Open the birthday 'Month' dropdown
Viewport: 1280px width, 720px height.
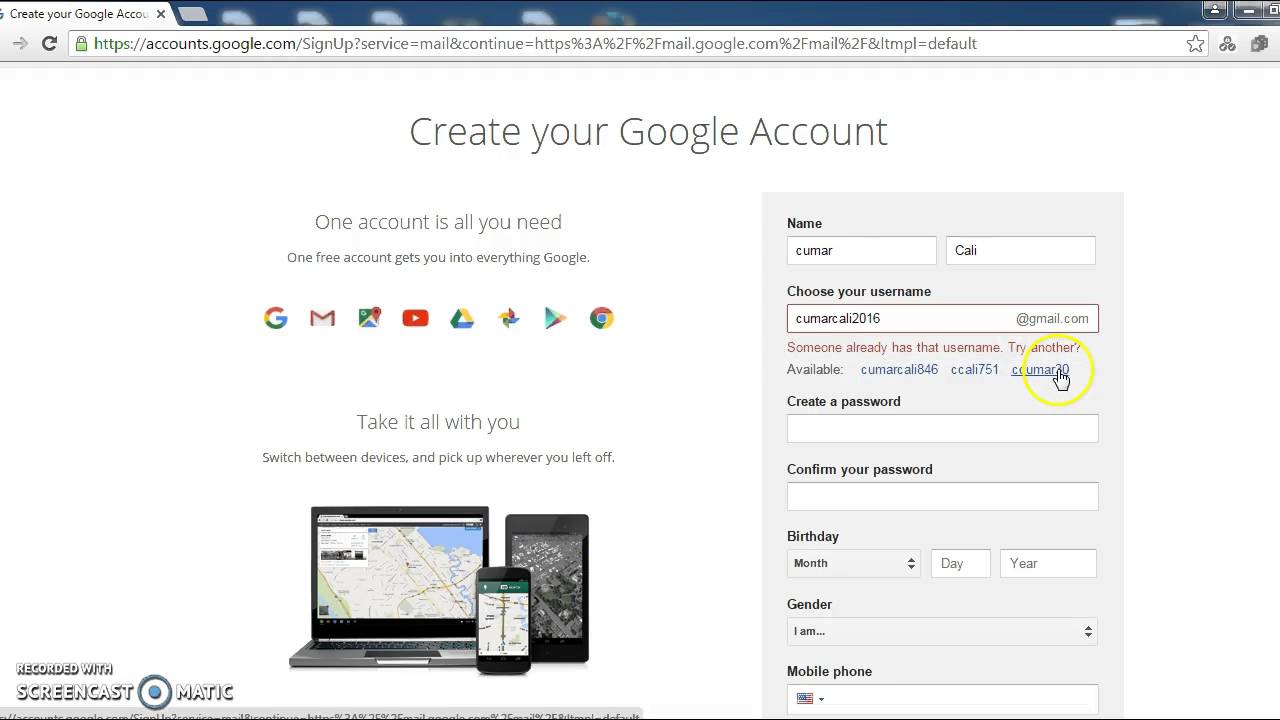pos(854,563)
